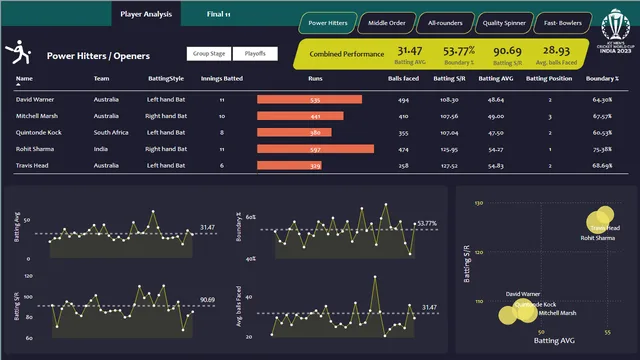Click Power Hitters / Openers heading
Viewport: 640px width, 360px height.
98,56
